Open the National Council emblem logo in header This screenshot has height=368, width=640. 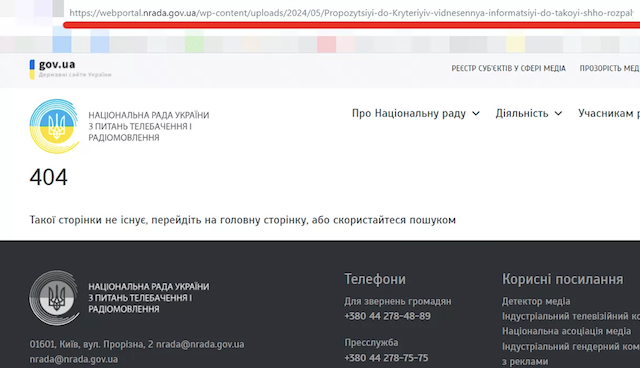pos(54,126)
